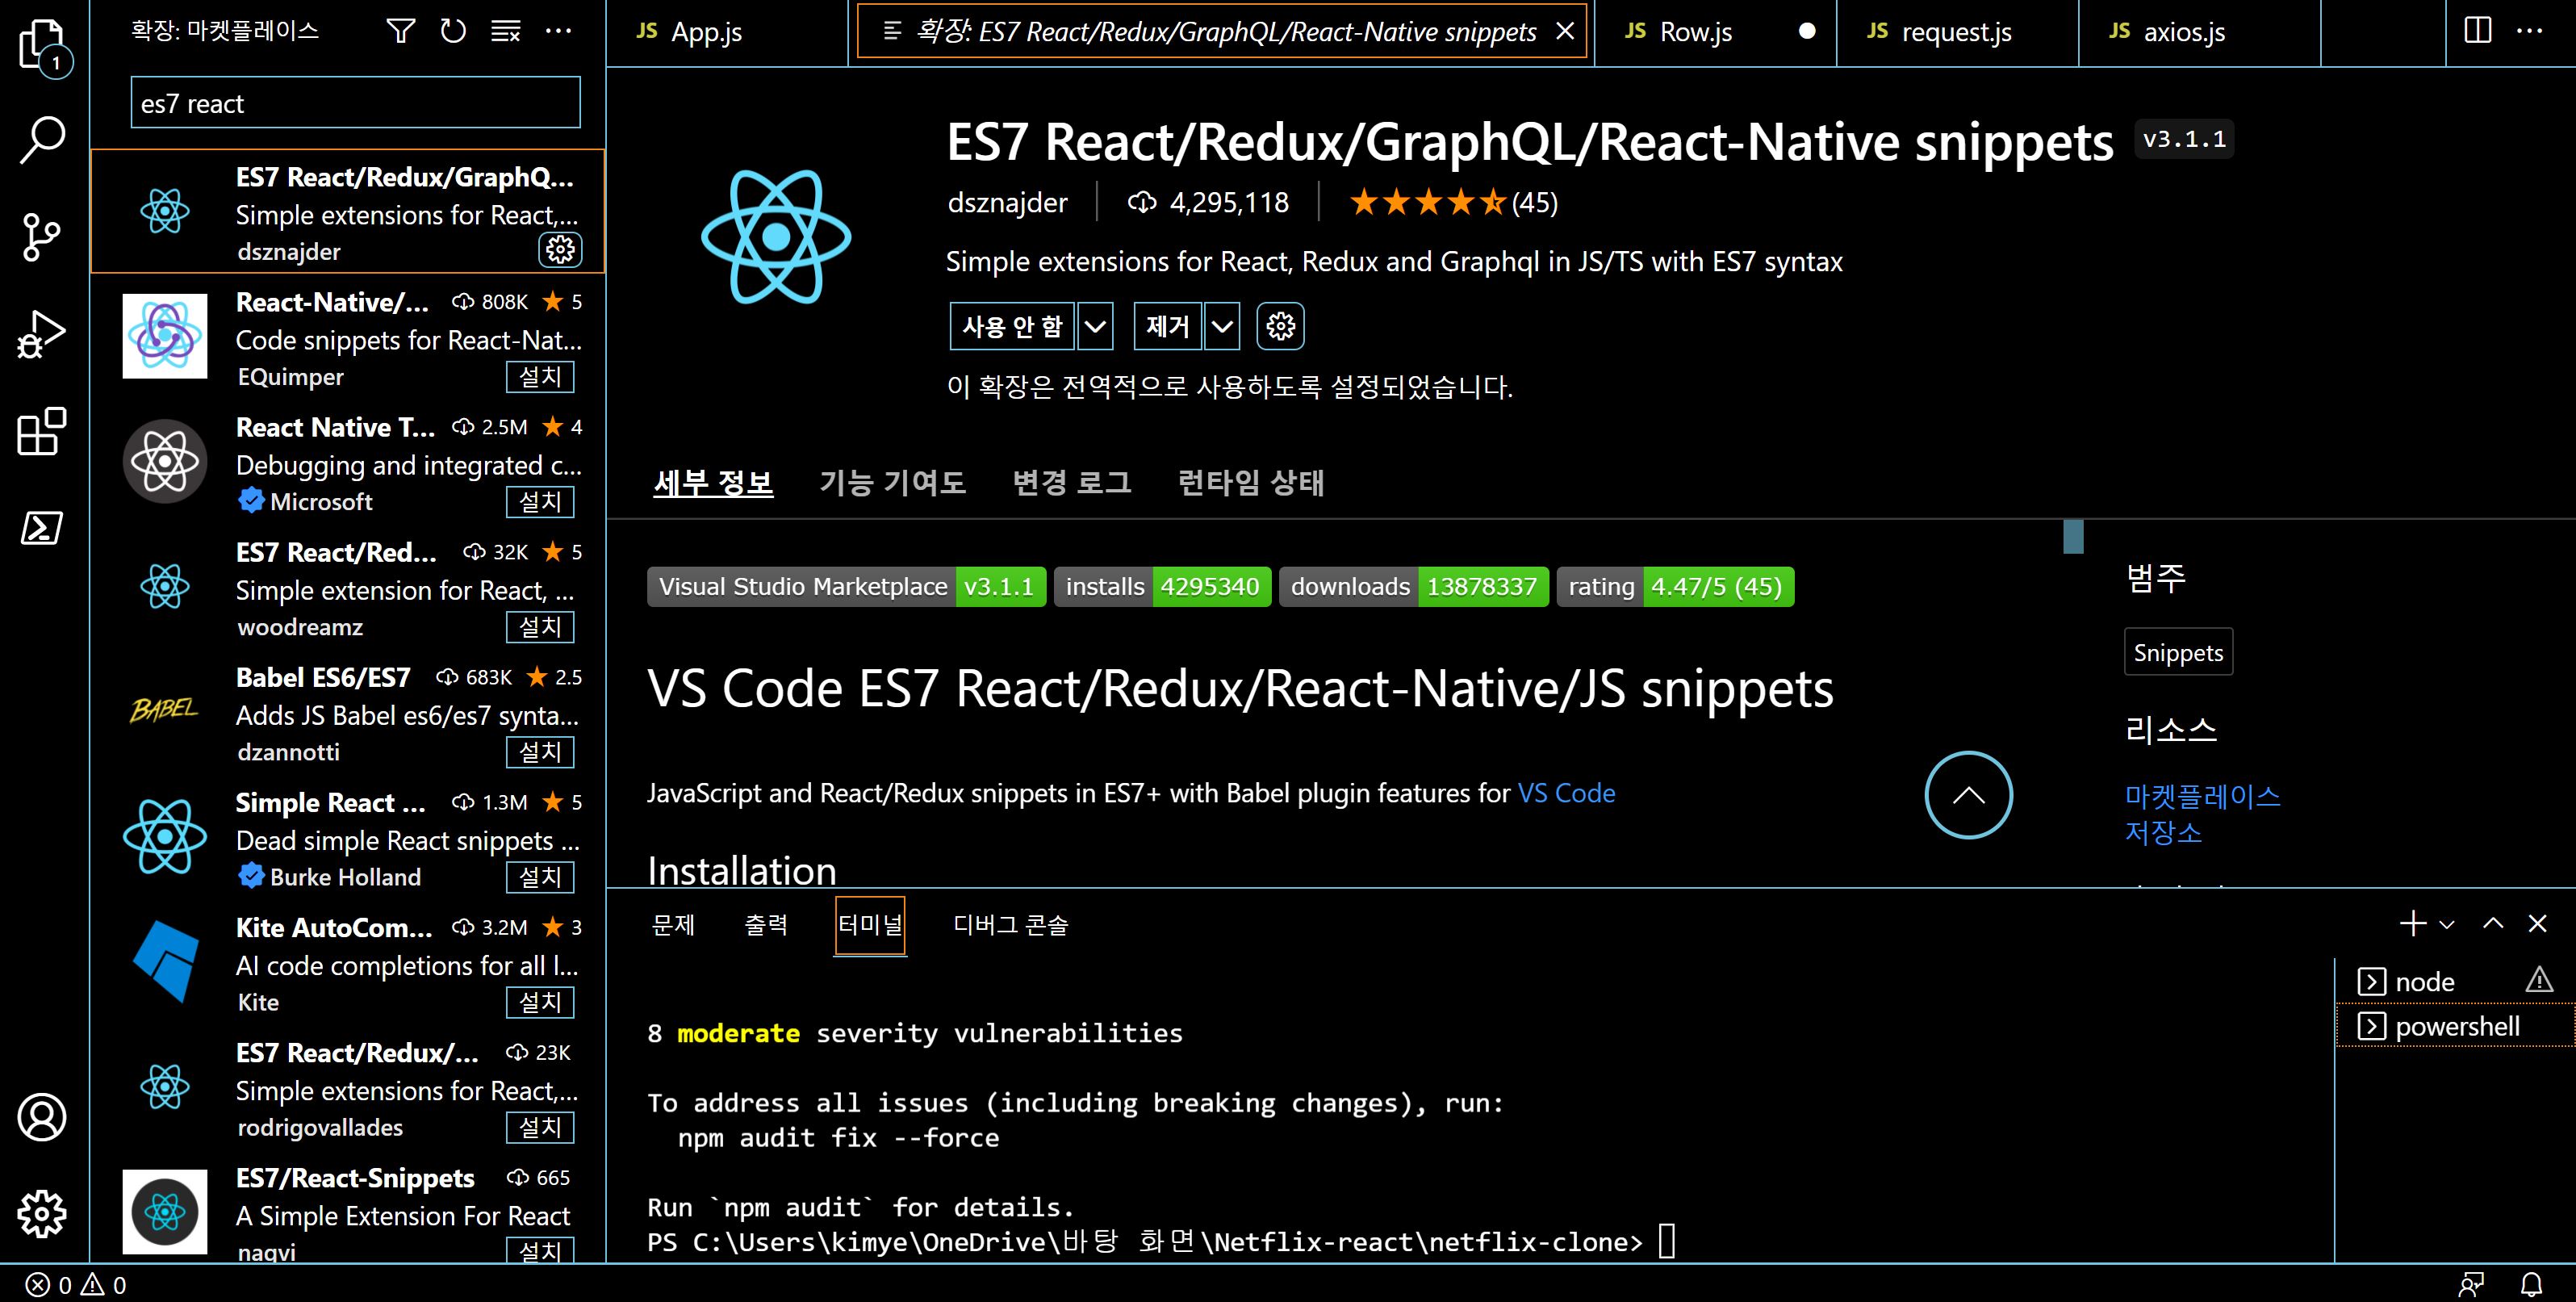Refresh the extensions list
The height and width of the screenshot is (1302, 2576).
coord(453,31)
